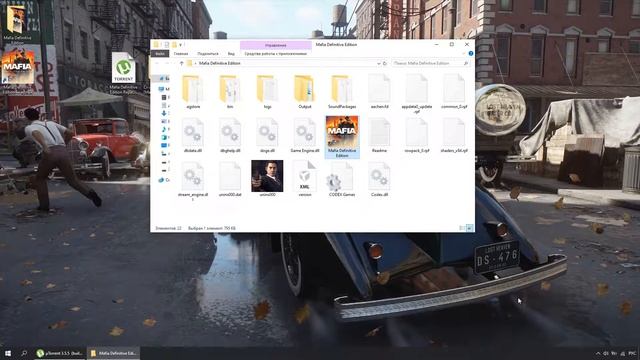Open Средства работы с приложениями tab
The width and height of the screenshot is (640, 360).
tap(276, 53)
